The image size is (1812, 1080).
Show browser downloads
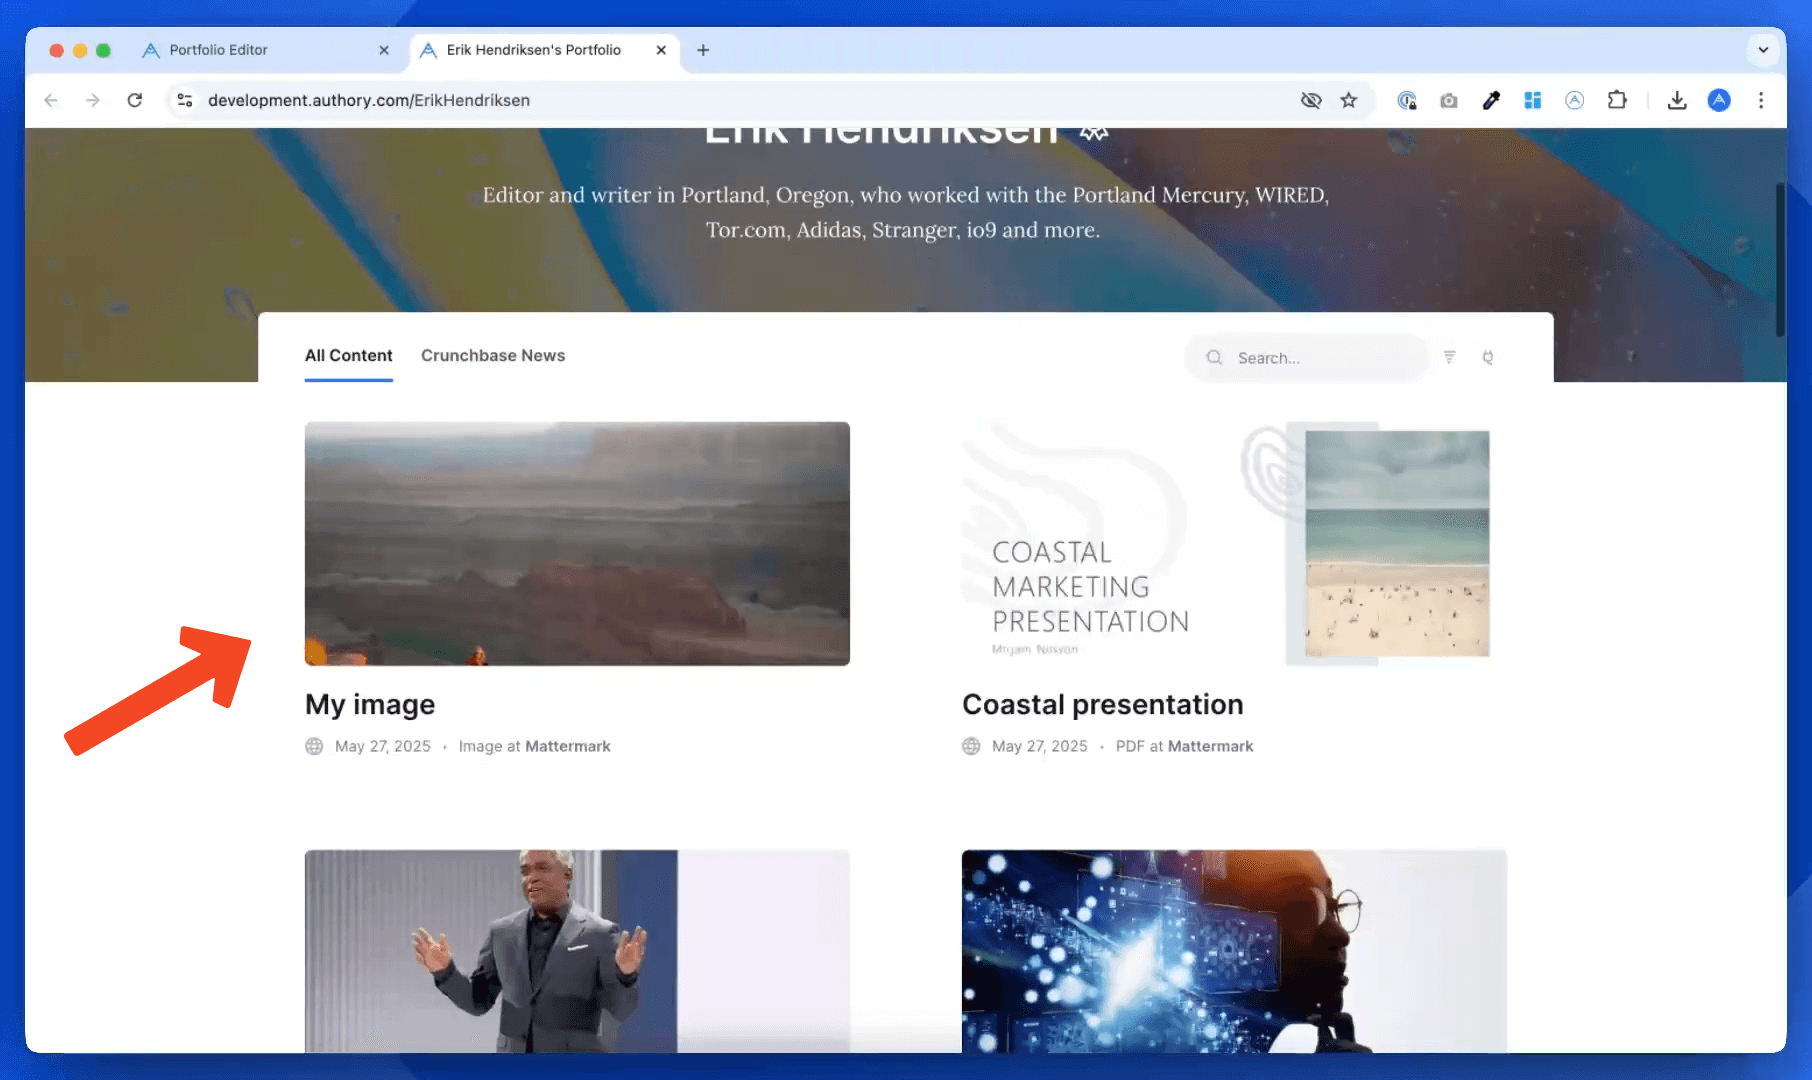click(1677, 100)
